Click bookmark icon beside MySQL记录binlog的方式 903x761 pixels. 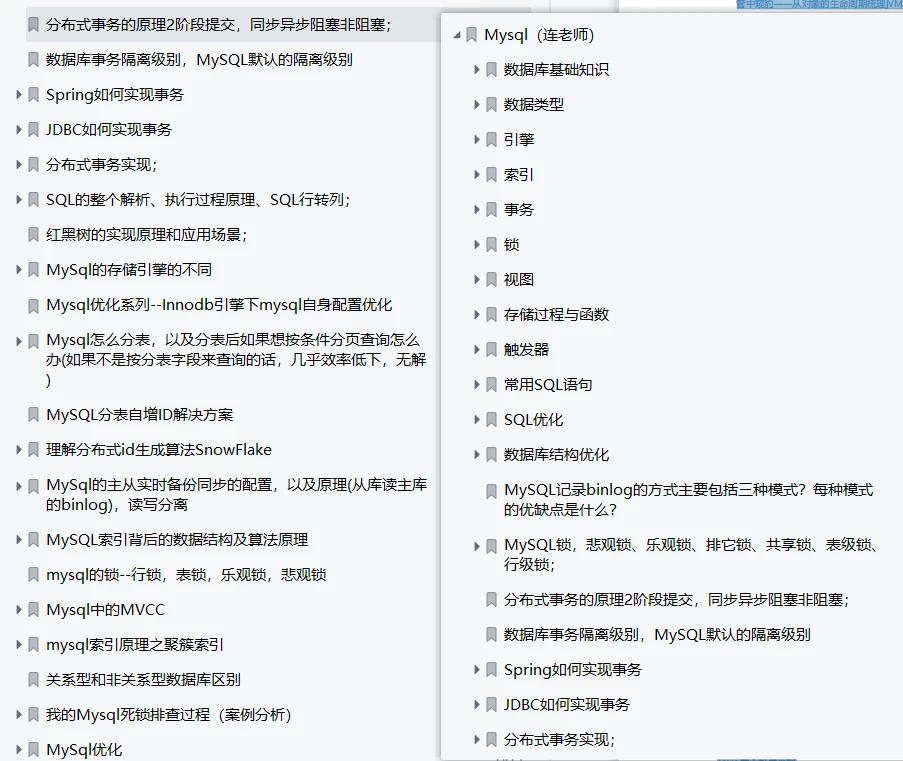pos(491,491)
